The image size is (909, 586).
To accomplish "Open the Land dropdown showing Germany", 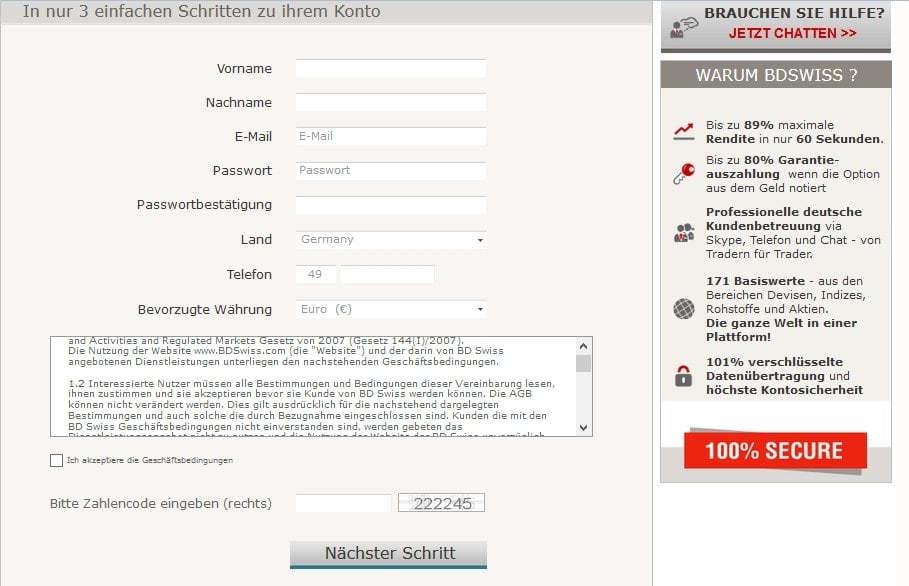I will click(x=391, y=239).
